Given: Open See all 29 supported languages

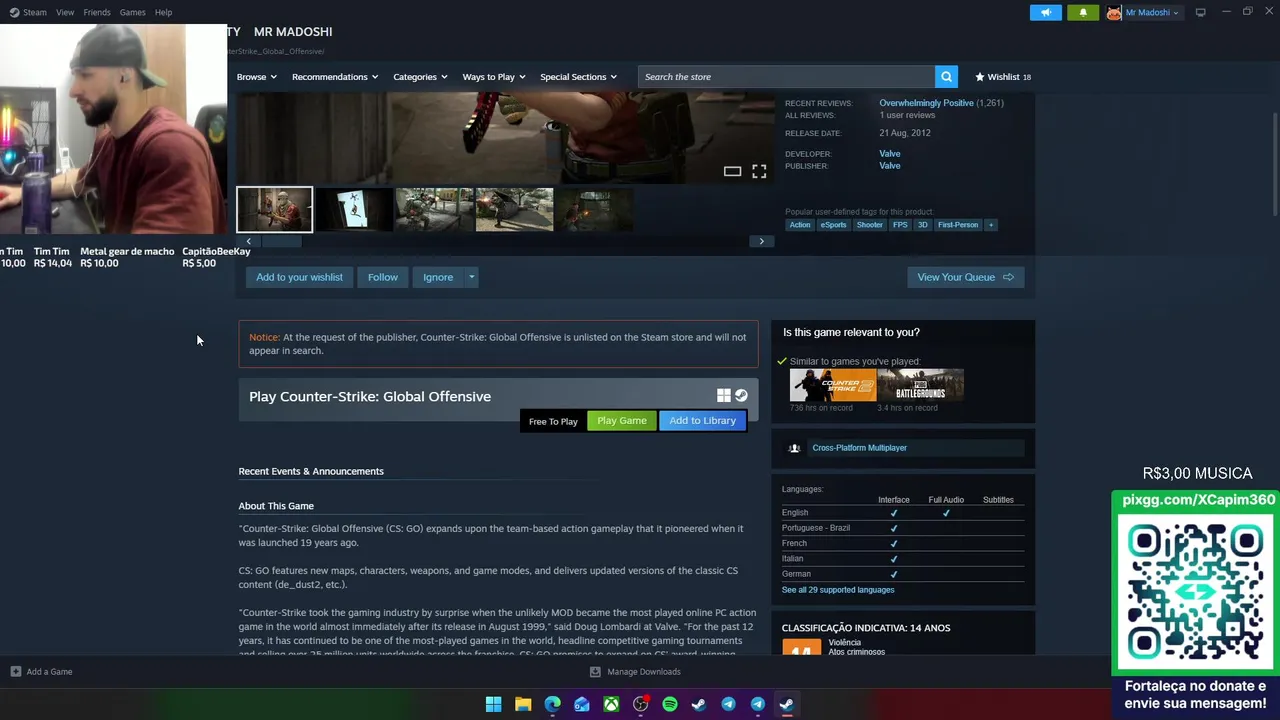Looking at the screenshot, I should (x=838, y=590).
